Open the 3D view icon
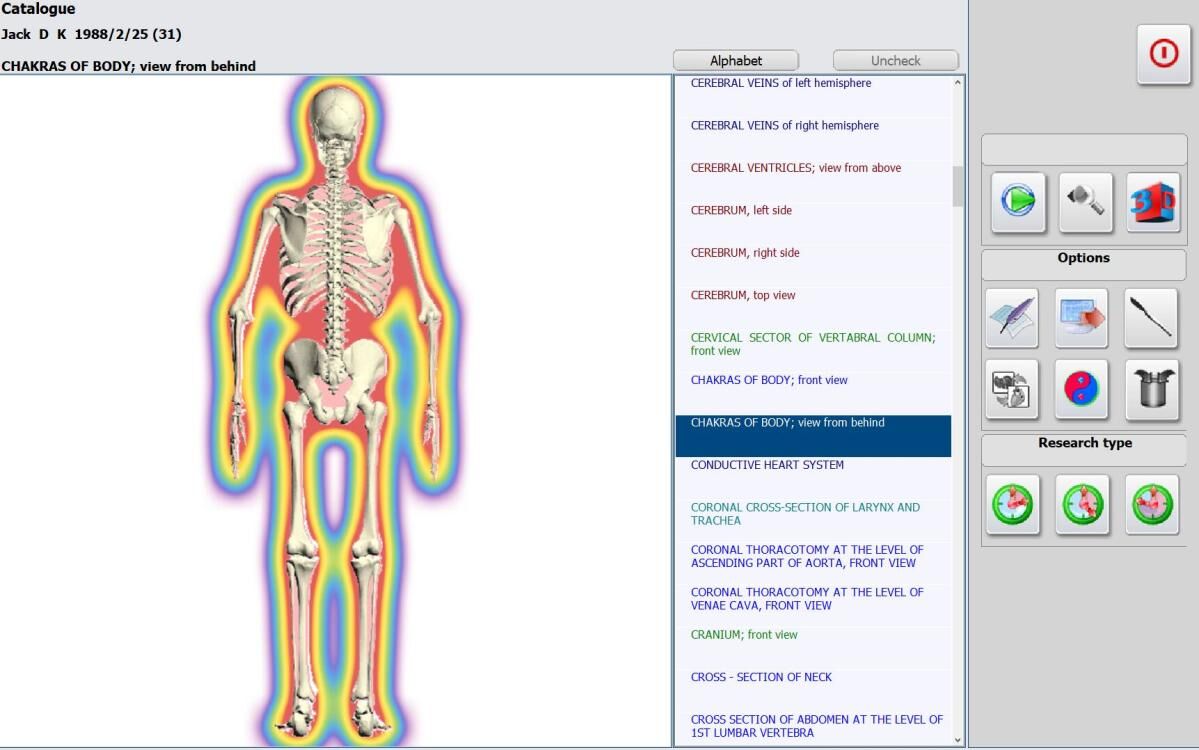This screenshot has width=1199, height=750. tap(1153, 203)
